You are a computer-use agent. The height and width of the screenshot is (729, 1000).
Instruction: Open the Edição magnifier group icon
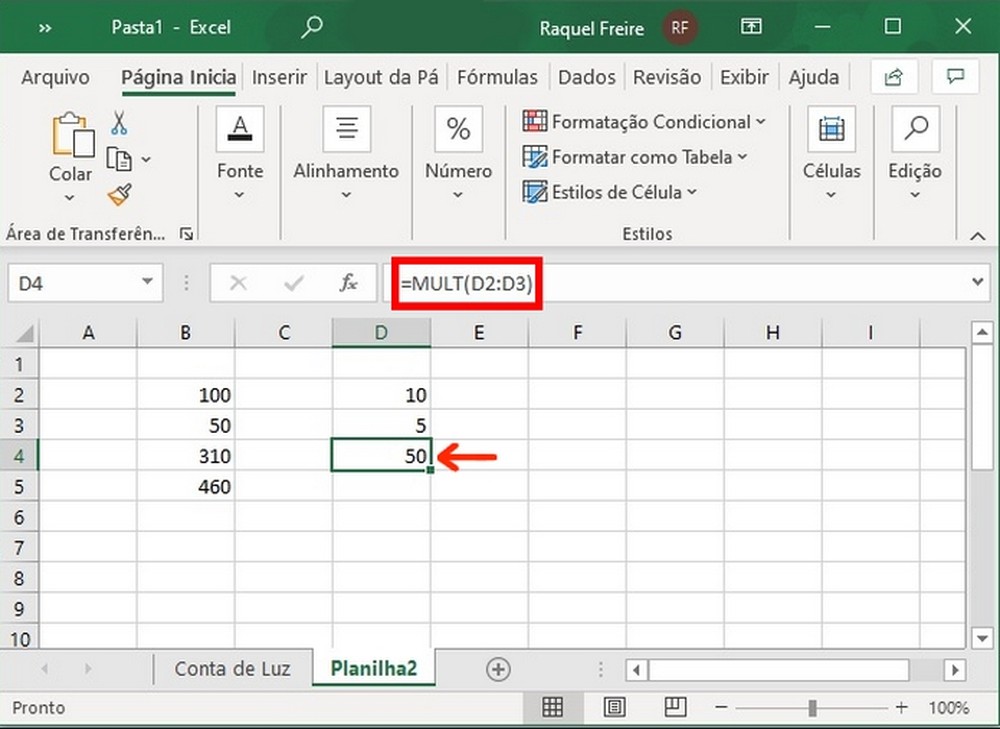click(915, 129)
